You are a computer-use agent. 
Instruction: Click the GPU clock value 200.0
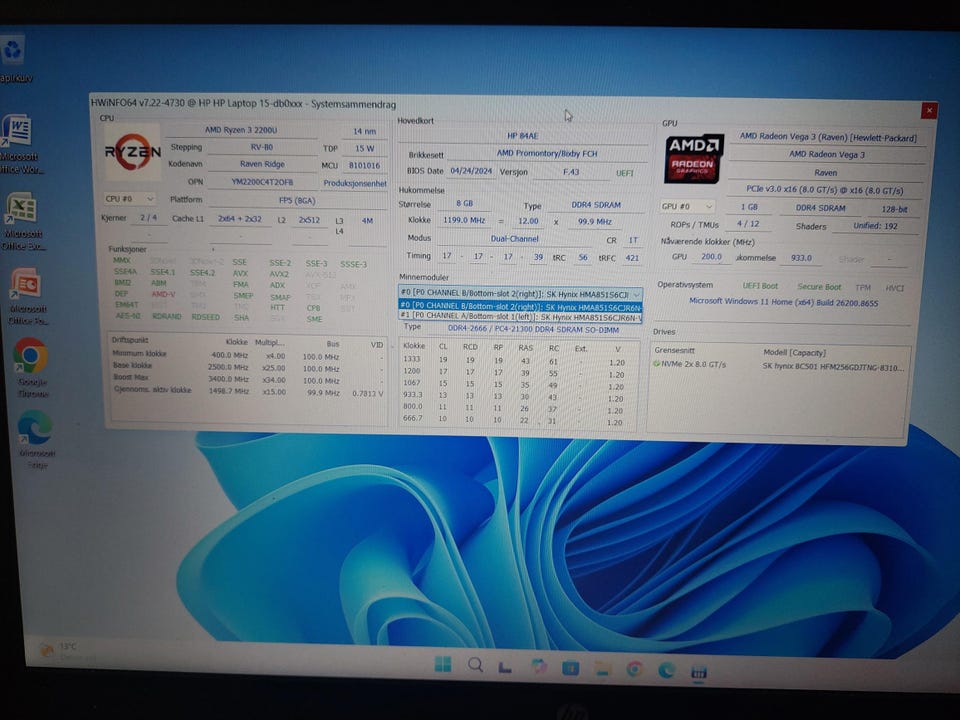tap(711, 257)
